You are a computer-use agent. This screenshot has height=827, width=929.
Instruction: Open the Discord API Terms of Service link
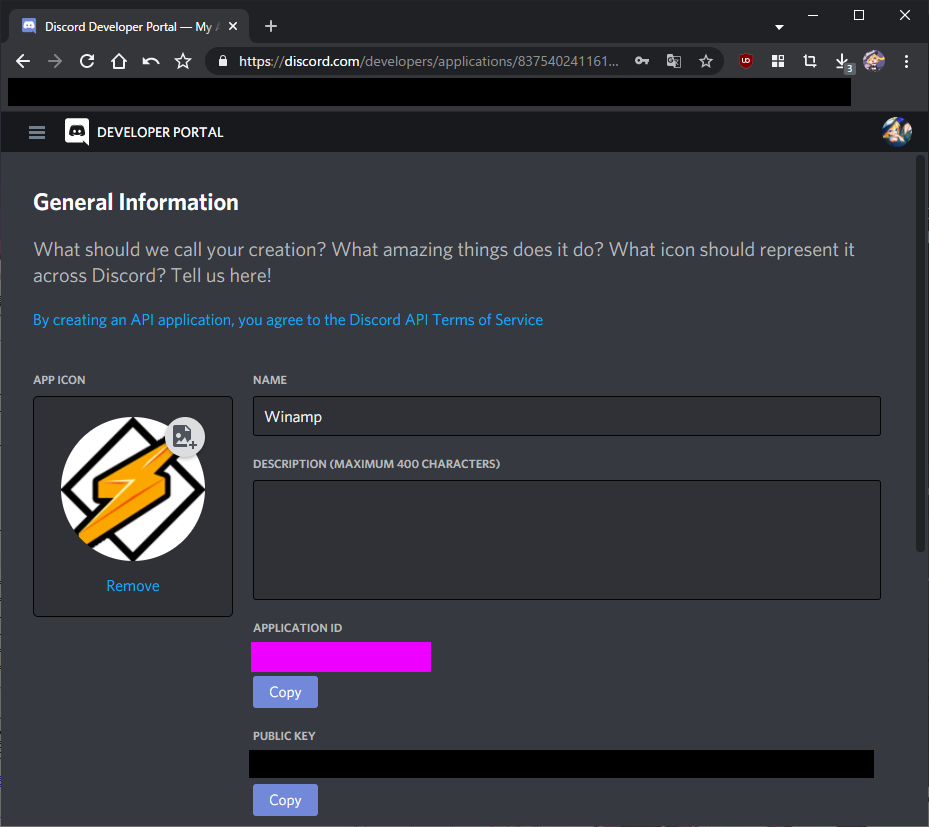point(288,320)
